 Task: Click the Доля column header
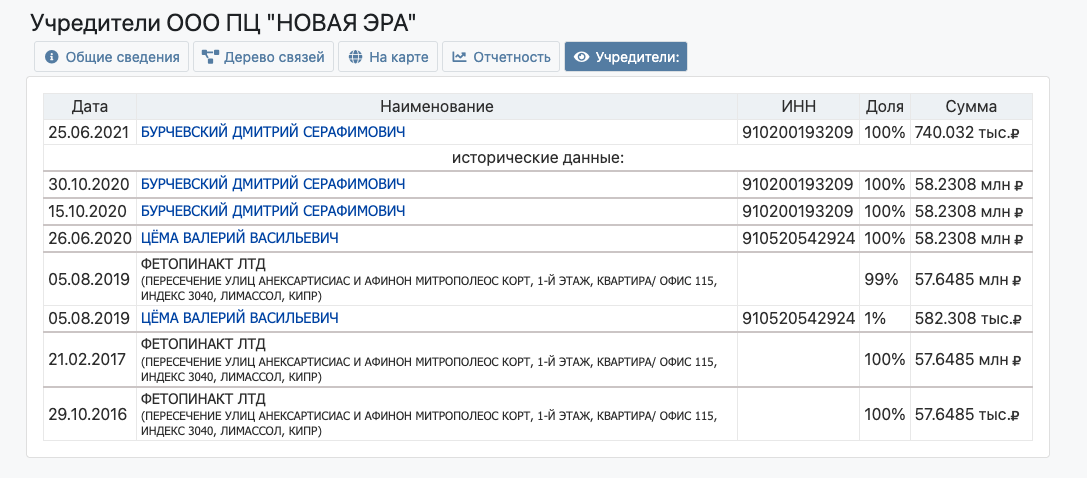coord(884,107)
